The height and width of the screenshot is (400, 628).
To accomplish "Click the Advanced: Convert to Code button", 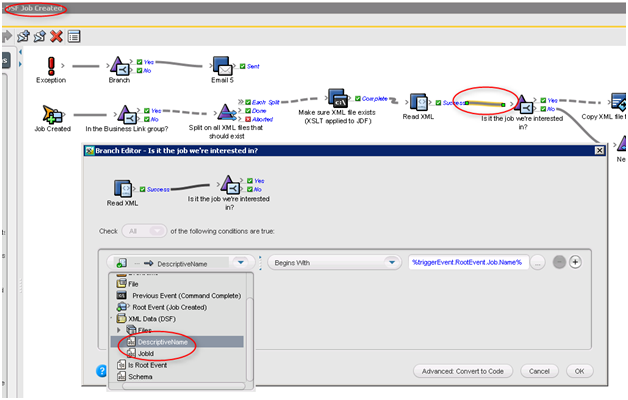I will (464, 371).
